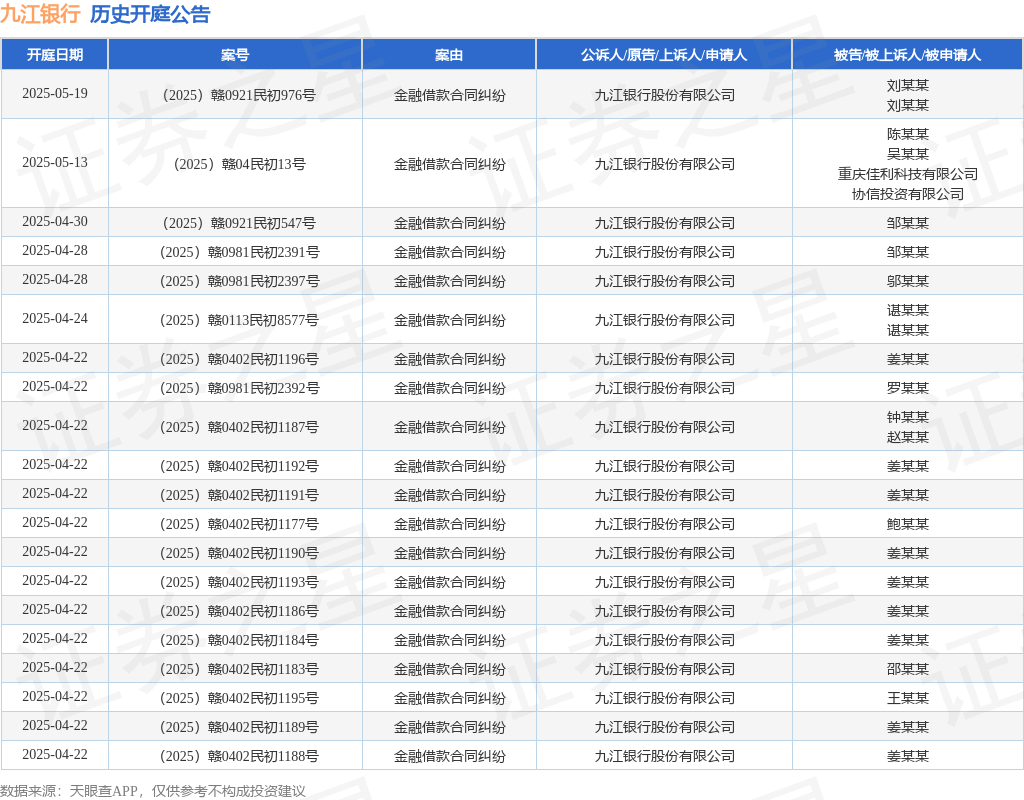Click defendant 陈某某
Screen dimensions: 1024x800
[908, 135]
